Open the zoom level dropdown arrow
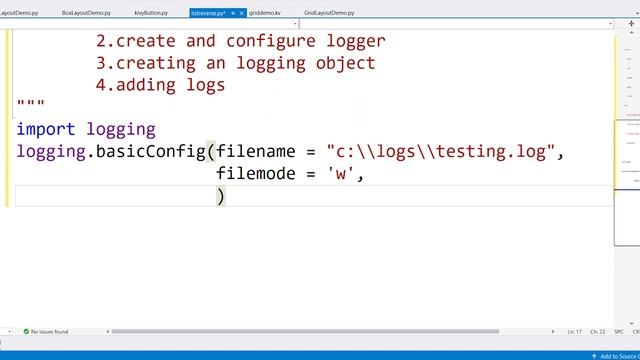Image resolution: width=640 pixels, height=360 pixels. [x=9, y=331]
